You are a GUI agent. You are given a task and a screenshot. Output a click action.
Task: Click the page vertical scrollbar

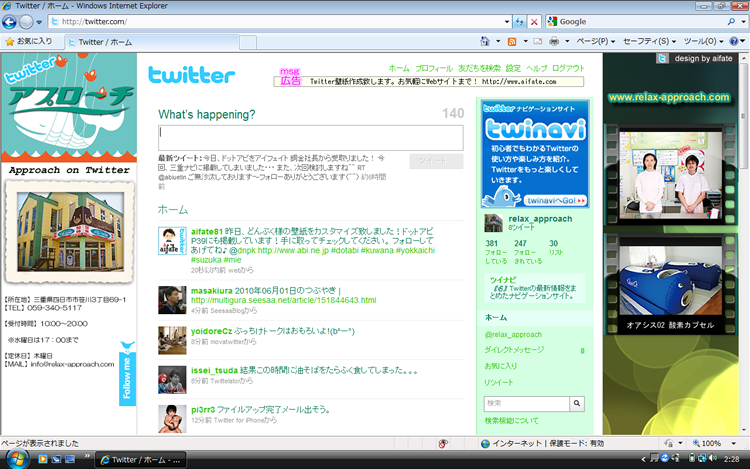pyautogui.click(x=744, y=244)
